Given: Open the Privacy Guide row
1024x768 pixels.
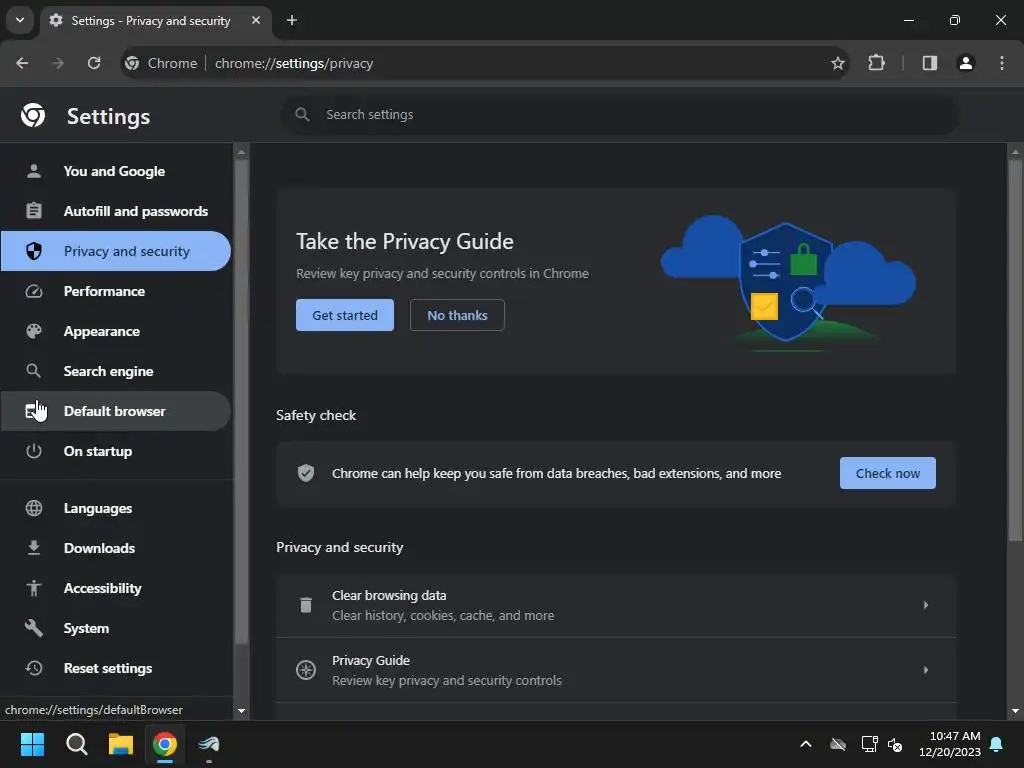Looking at the screenshot, I should pos(616,670).
